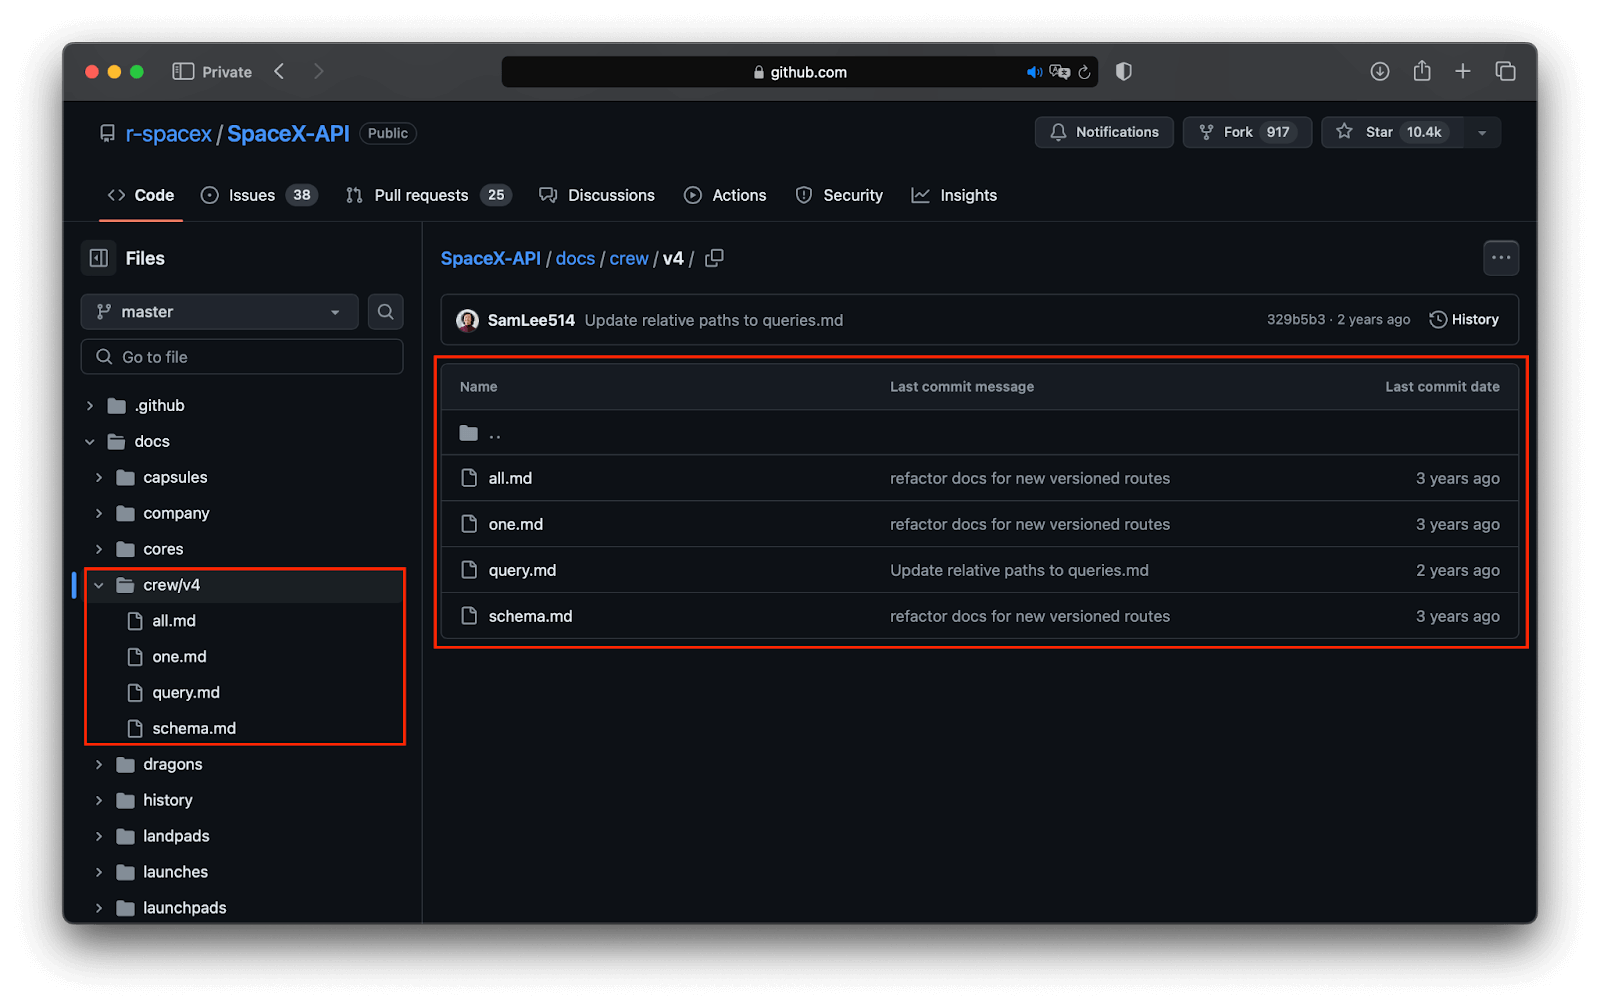Go forward with browser forward arrow
The width and height of the screenshot is (1600, 1007).
(318, 71)
